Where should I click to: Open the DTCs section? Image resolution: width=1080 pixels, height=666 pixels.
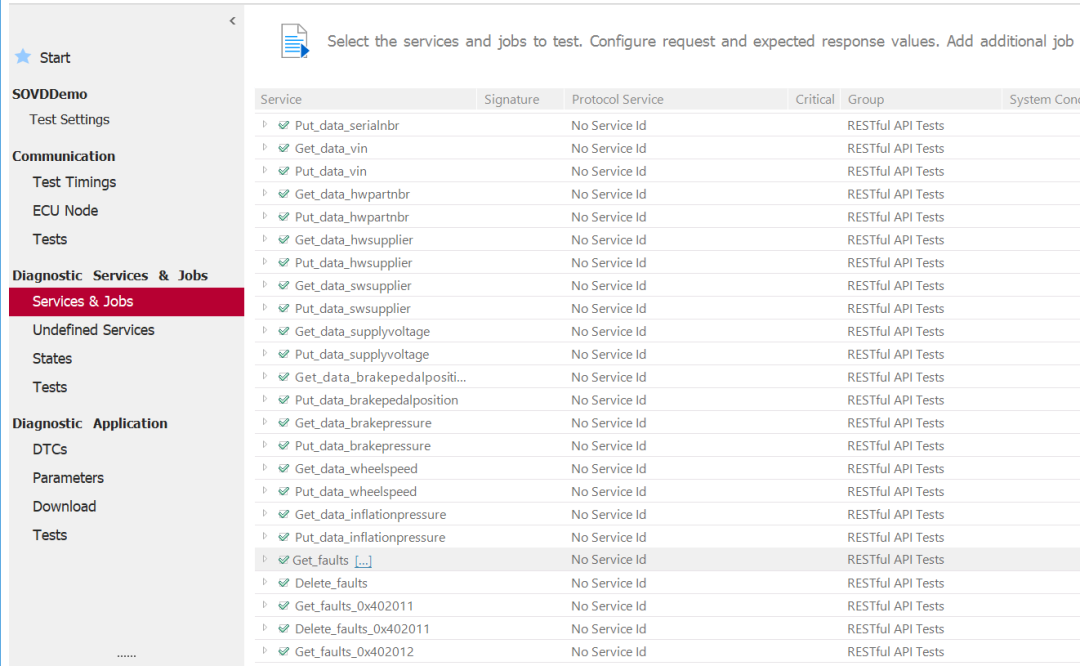50,449
